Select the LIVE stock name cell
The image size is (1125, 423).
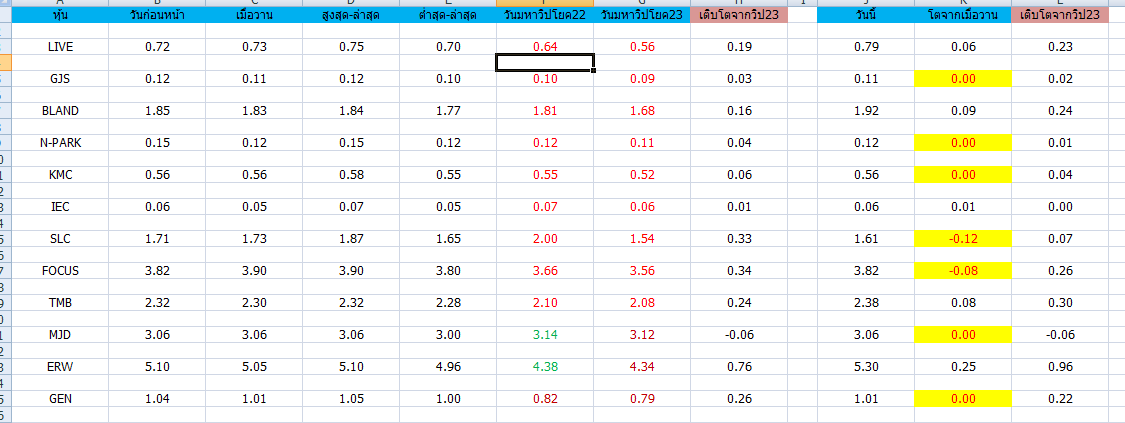[x=60, y=47]
